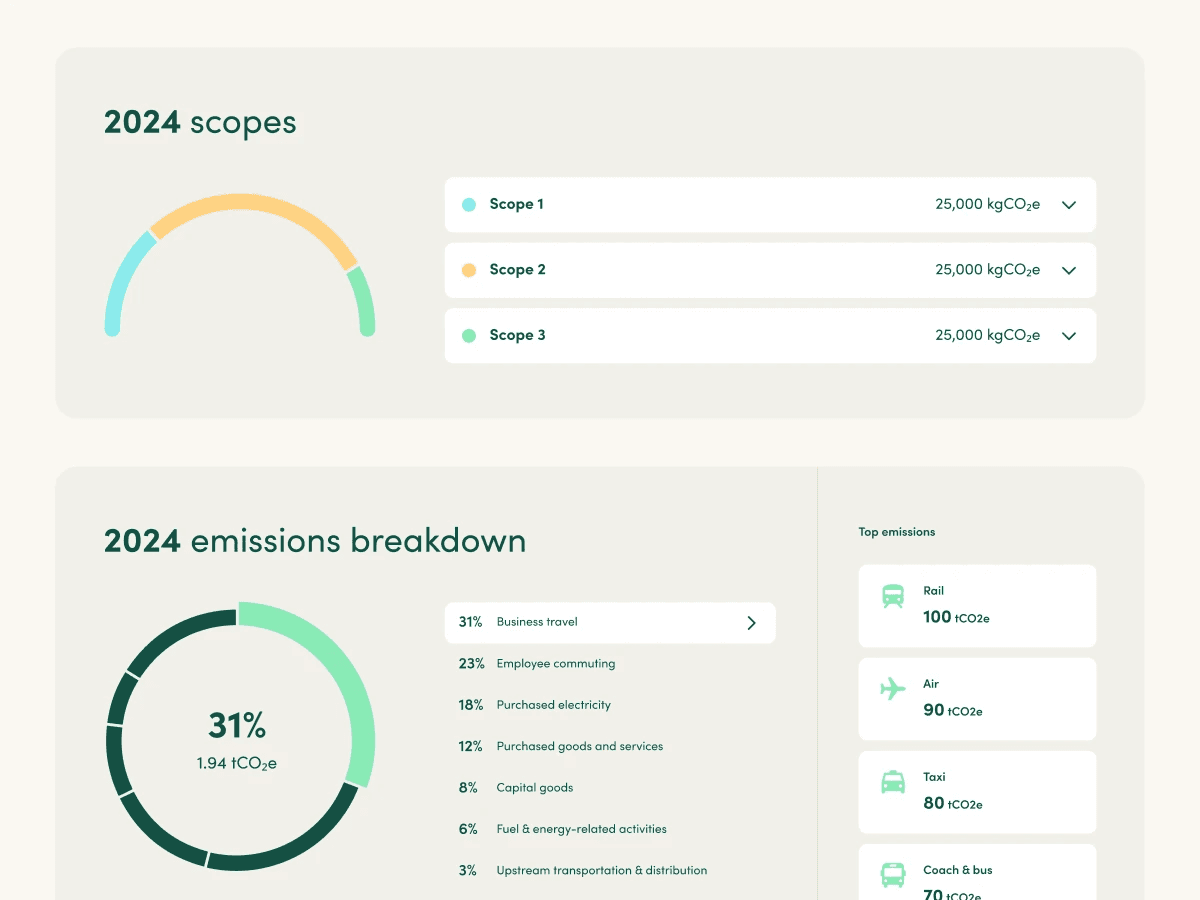Select the Top emissions heading
Viewport: 1200px width, 900px height.
pyautogui.click(x=897, y=532)
